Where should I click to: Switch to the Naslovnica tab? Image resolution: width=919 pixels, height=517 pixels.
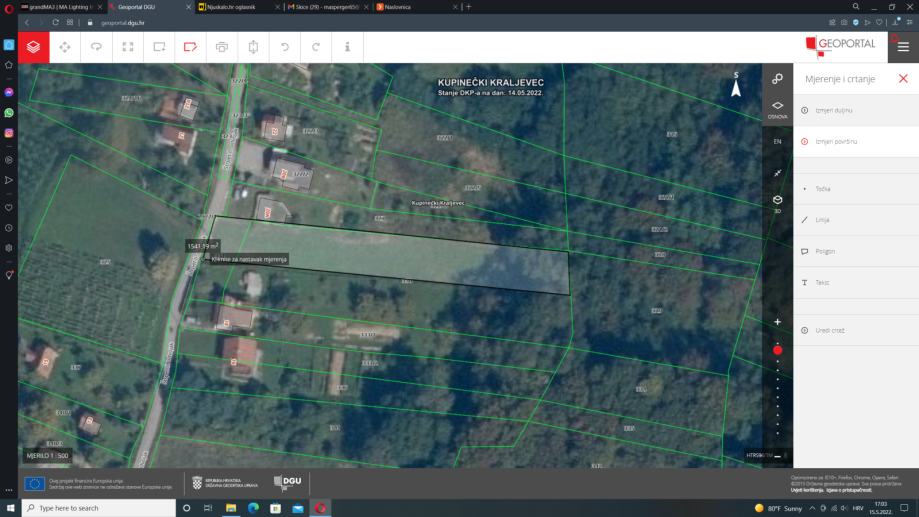click(415, 7)
